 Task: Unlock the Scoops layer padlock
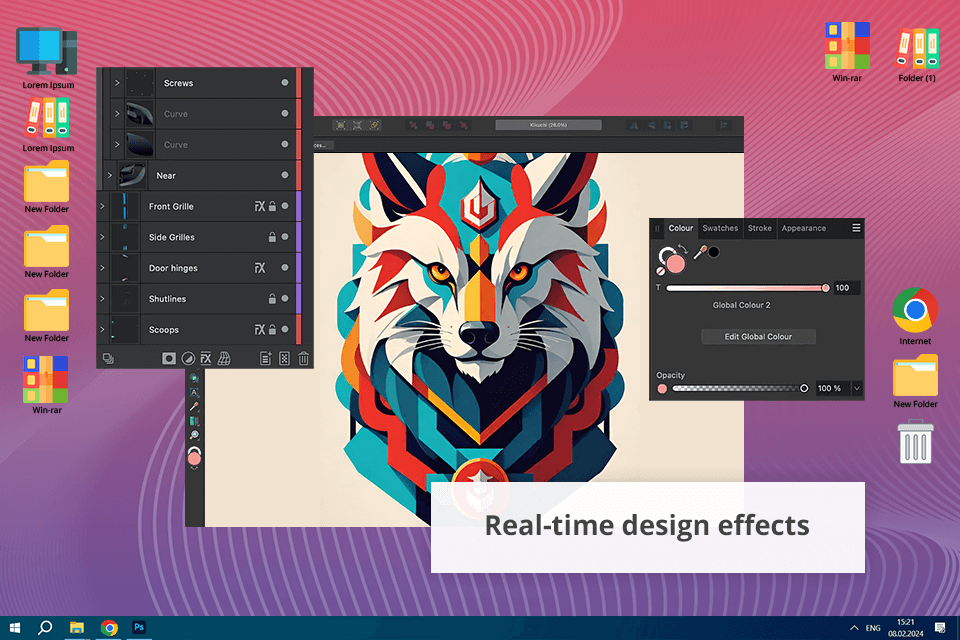pos(272,329)
